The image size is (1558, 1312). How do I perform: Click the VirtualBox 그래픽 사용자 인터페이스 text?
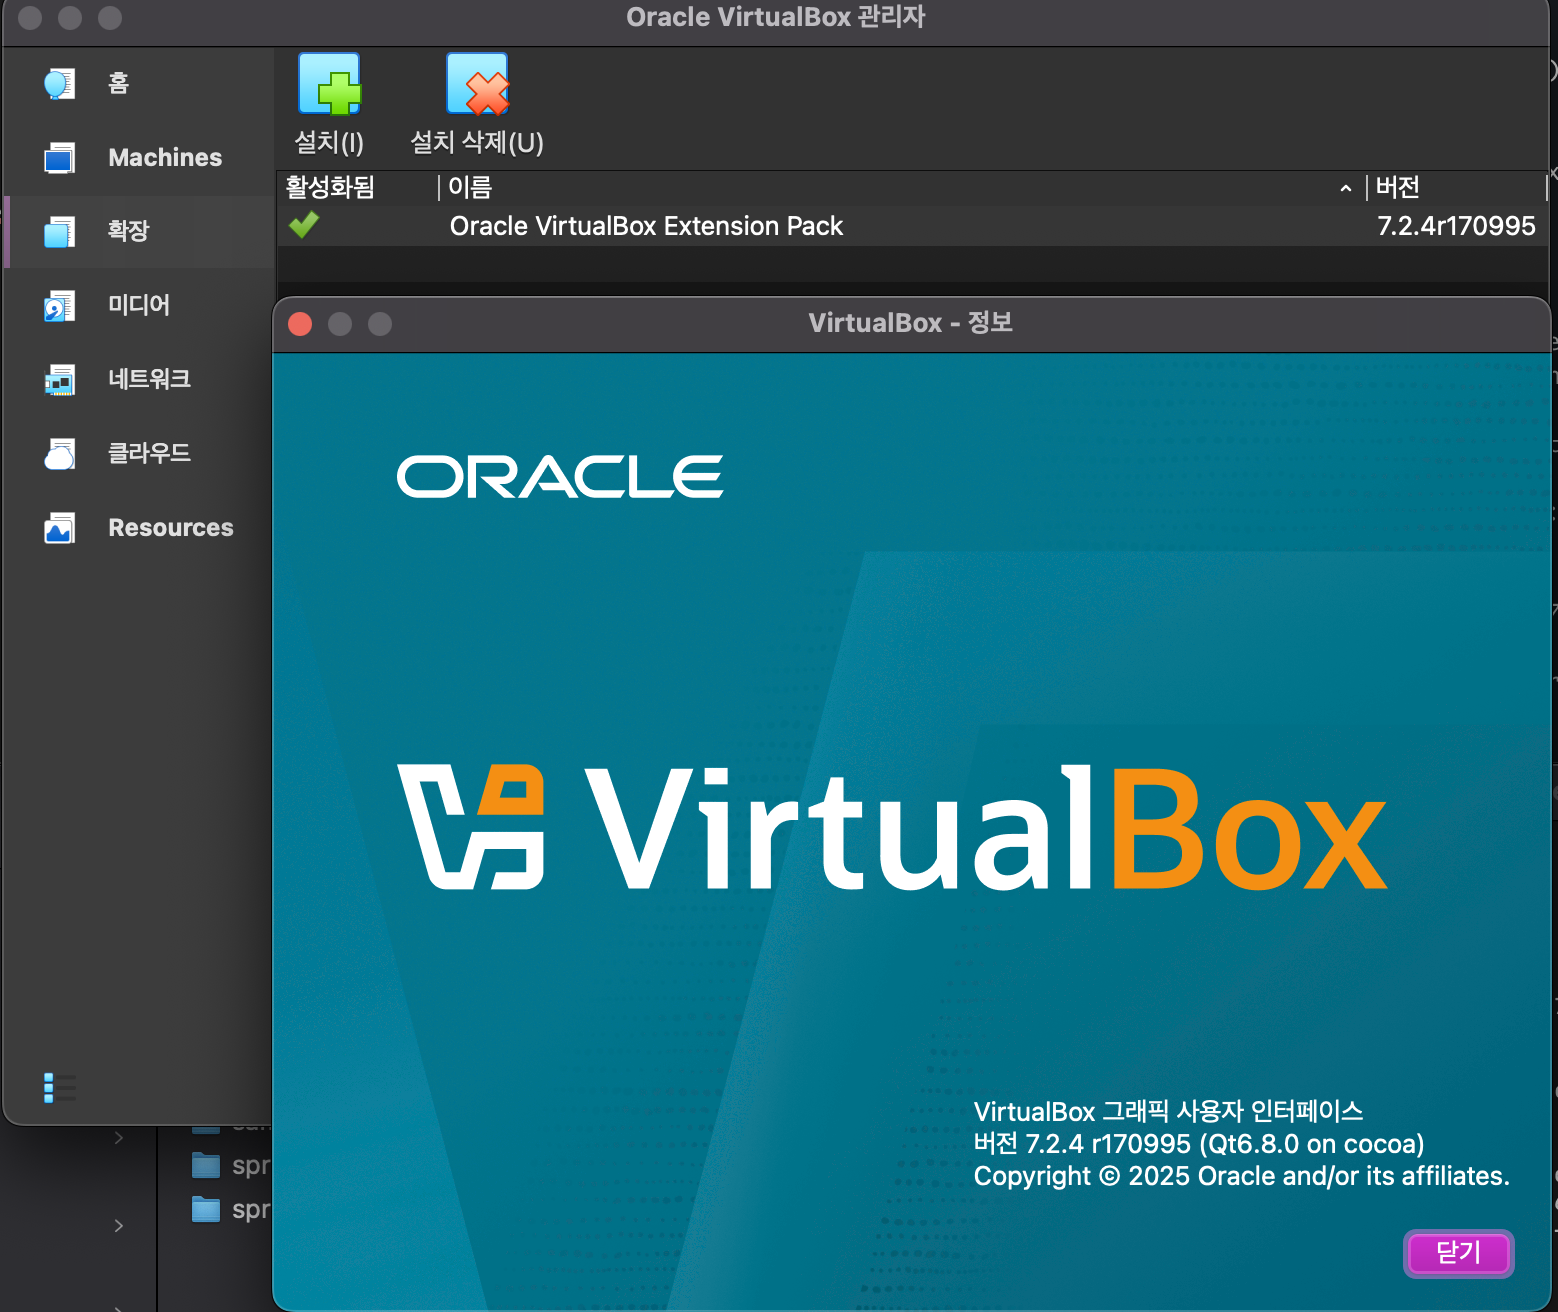click(x=1168, y=1111)
